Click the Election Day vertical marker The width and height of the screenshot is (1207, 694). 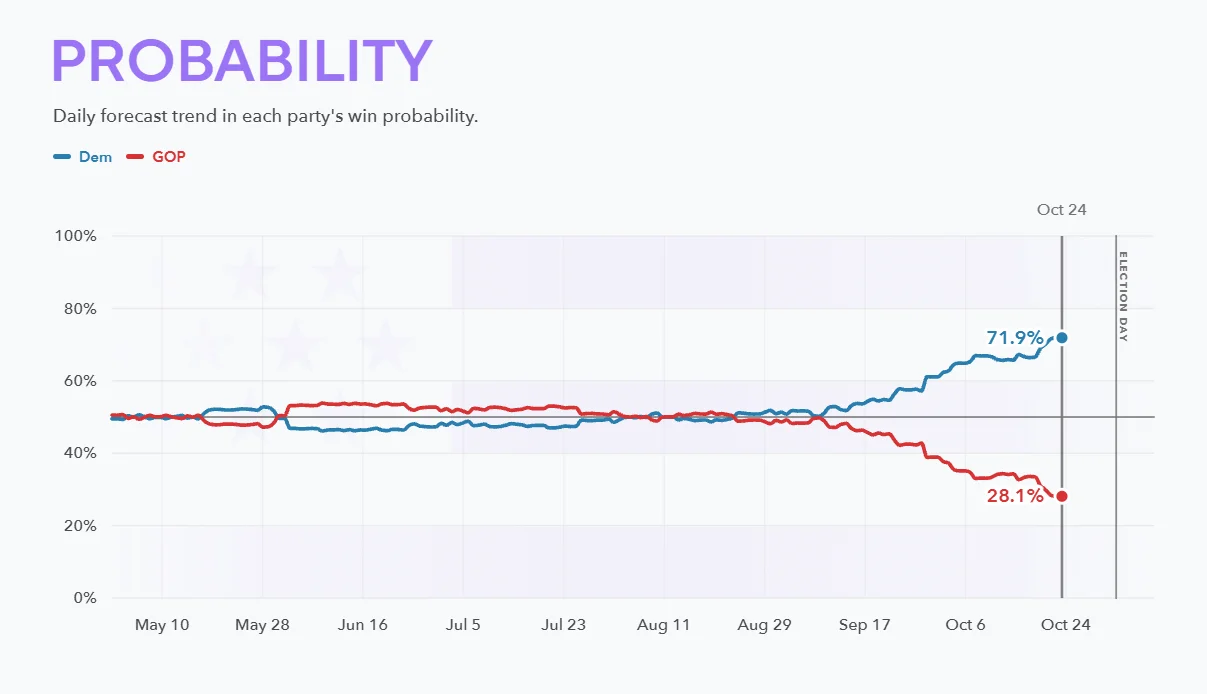(1117, 417)
